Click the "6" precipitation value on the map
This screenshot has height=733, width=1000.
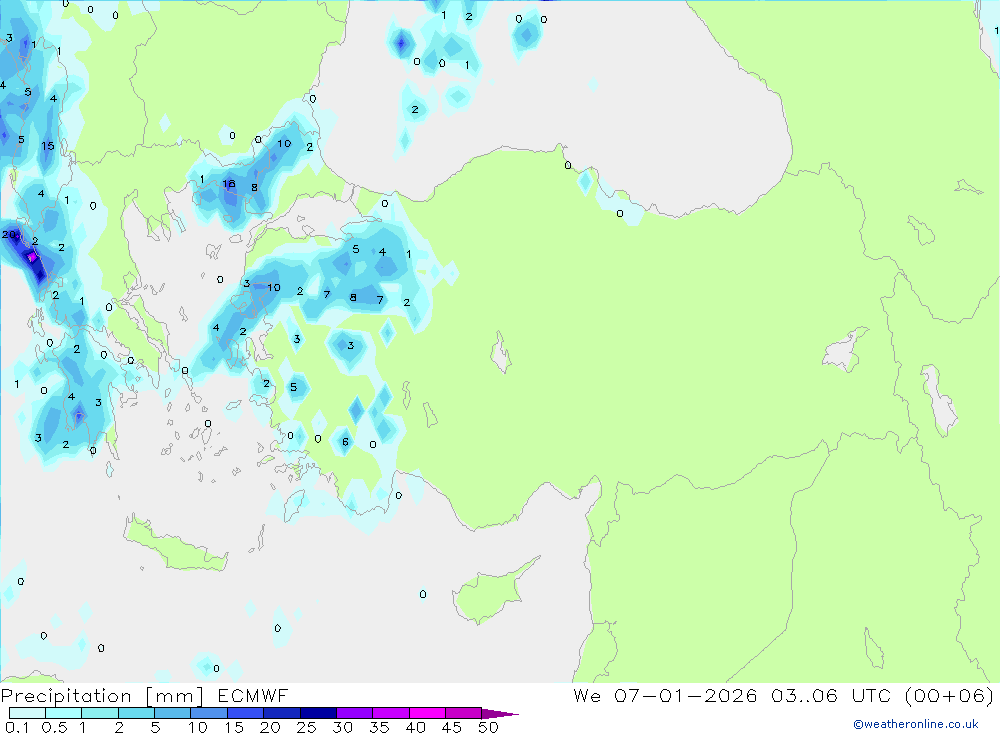pos(345,441)
